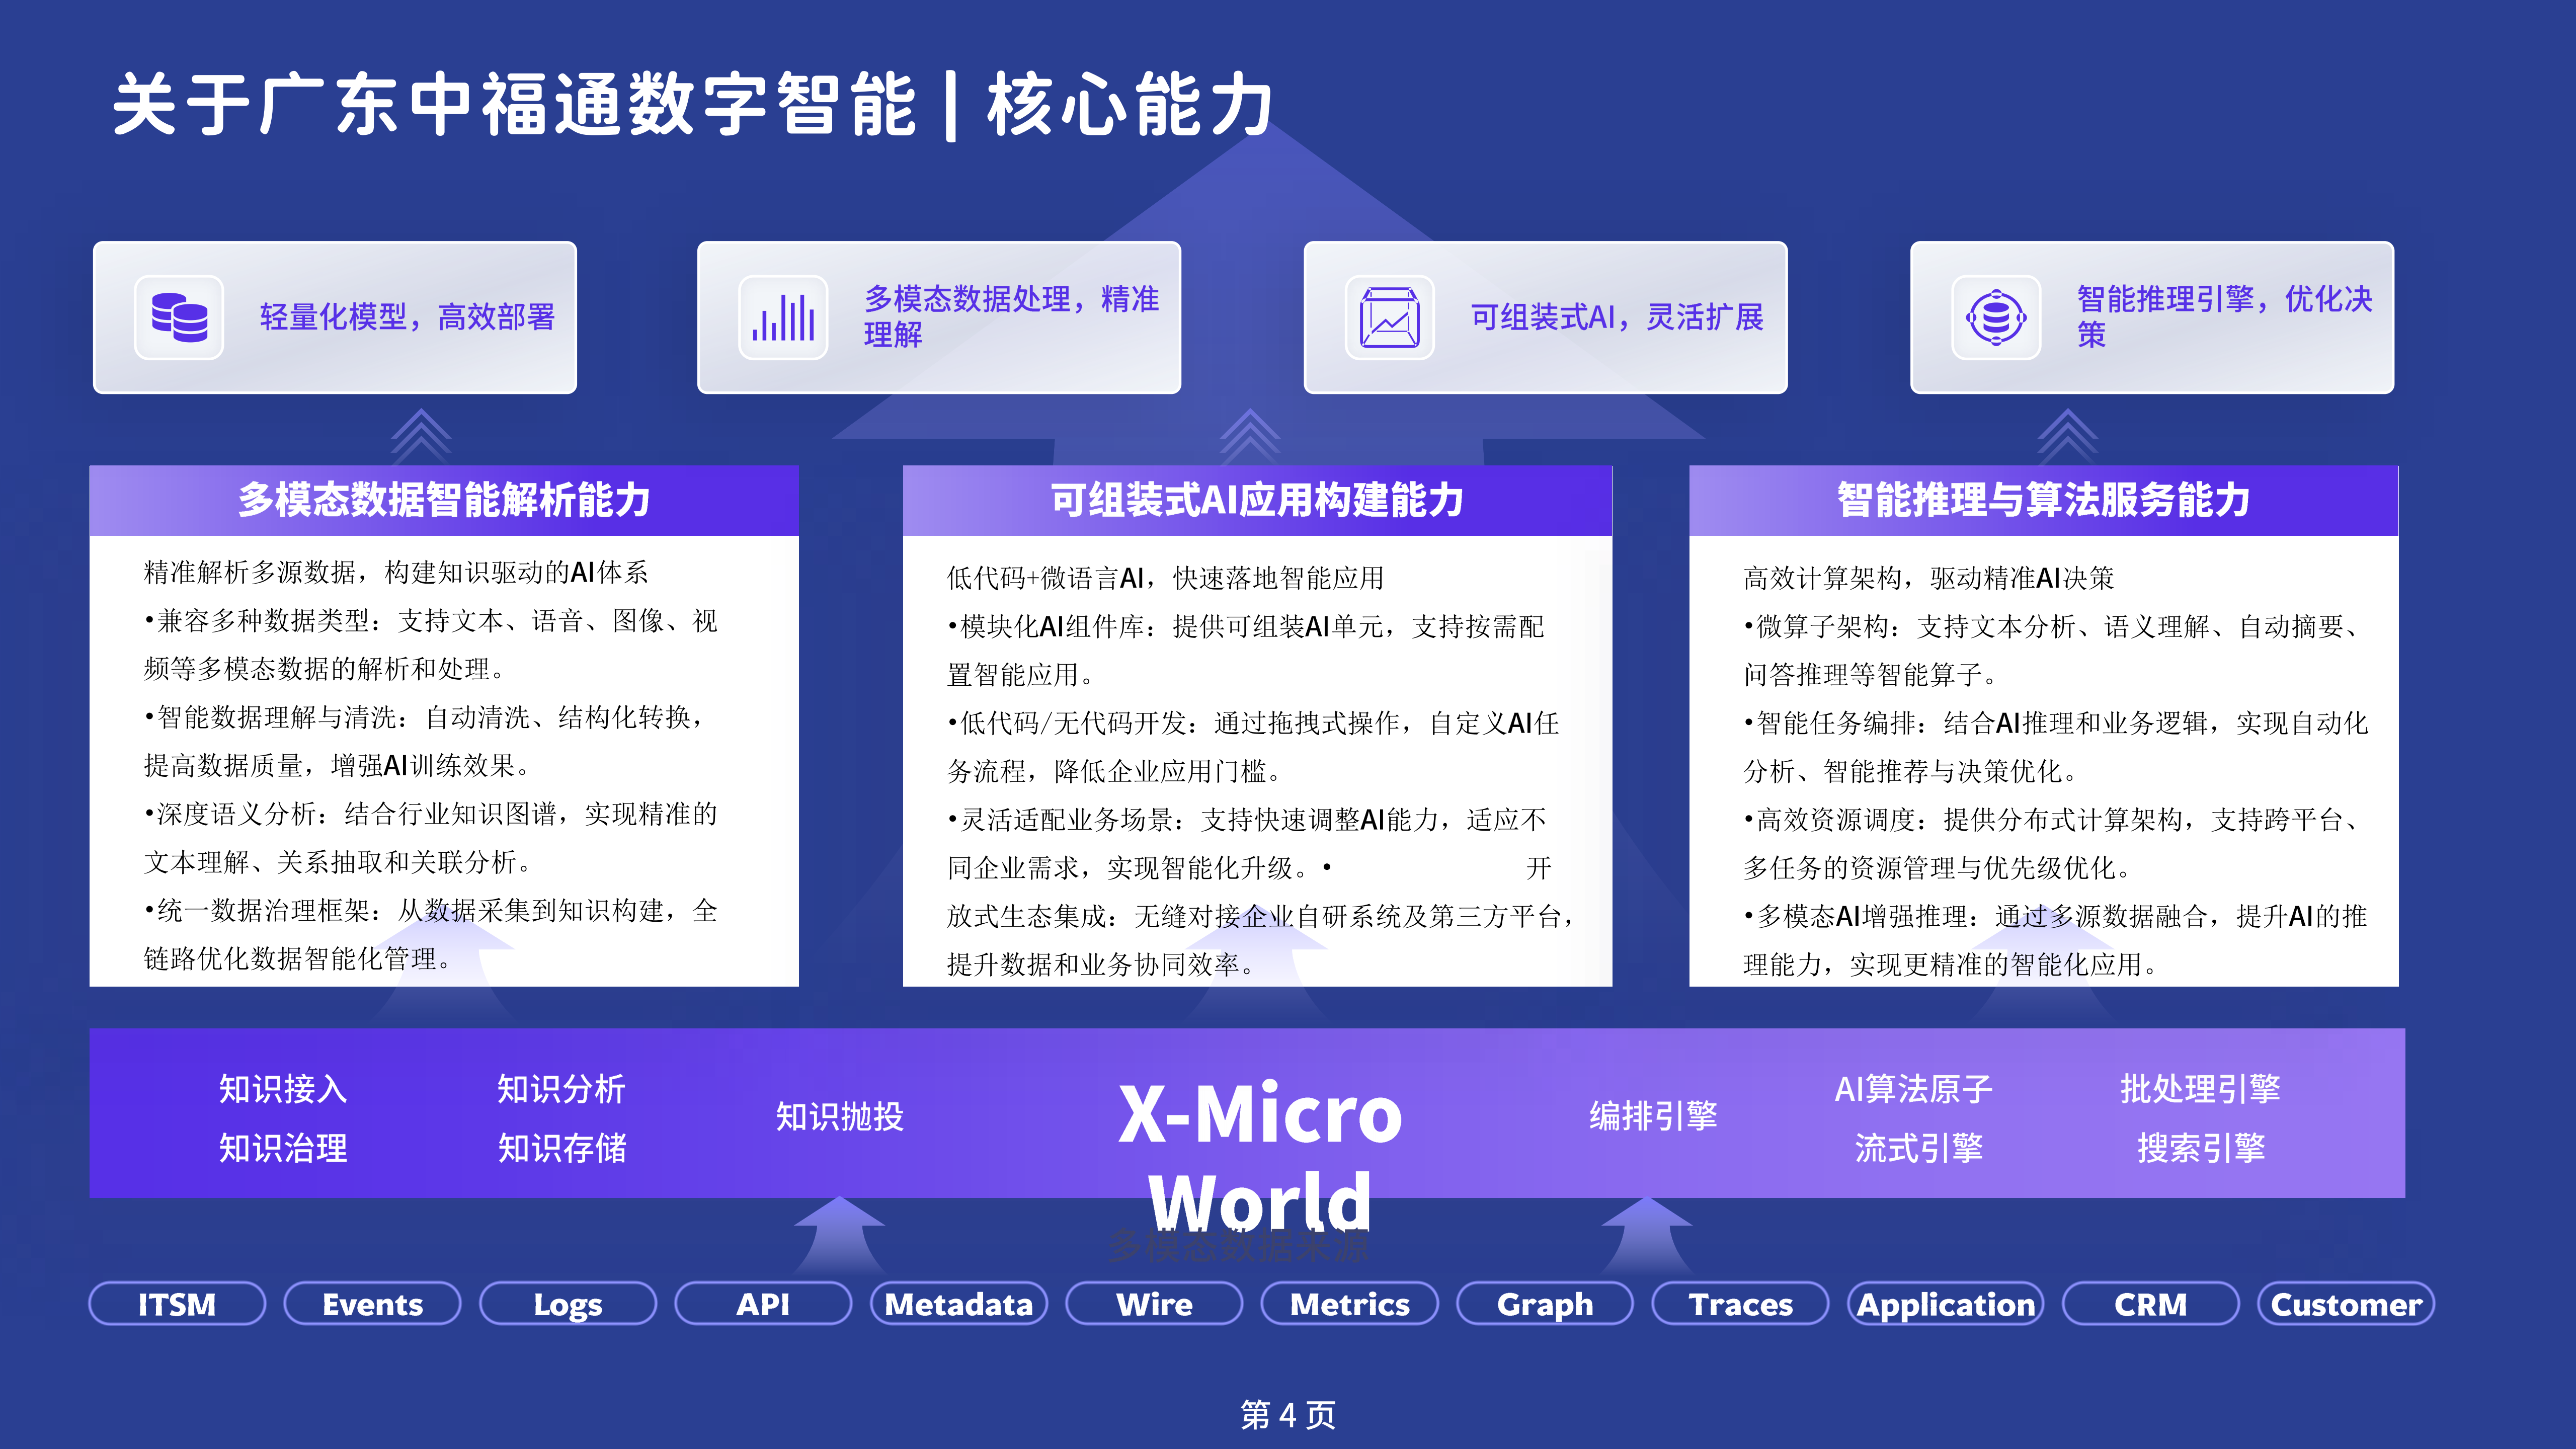
Task: Click the 知识接入 label
Action: (283, 1088)
